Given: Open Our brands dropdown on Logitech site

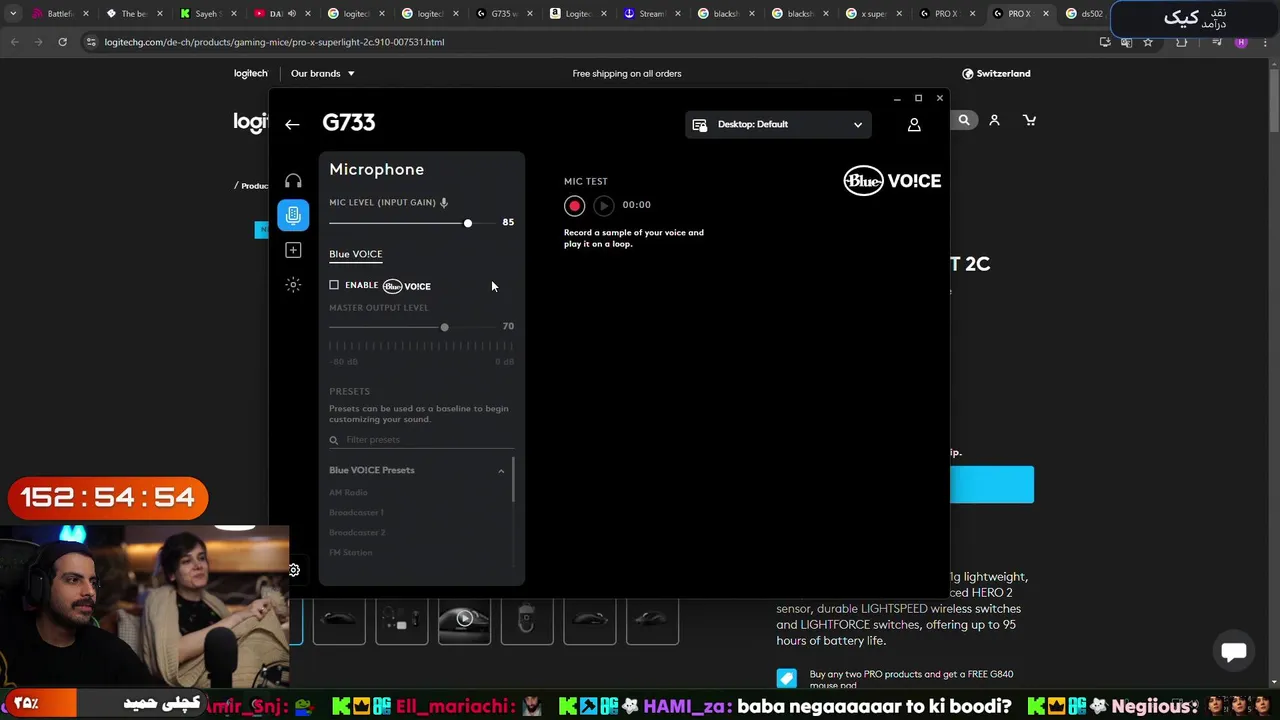Looking at the screenshot, I should point(322,73).
